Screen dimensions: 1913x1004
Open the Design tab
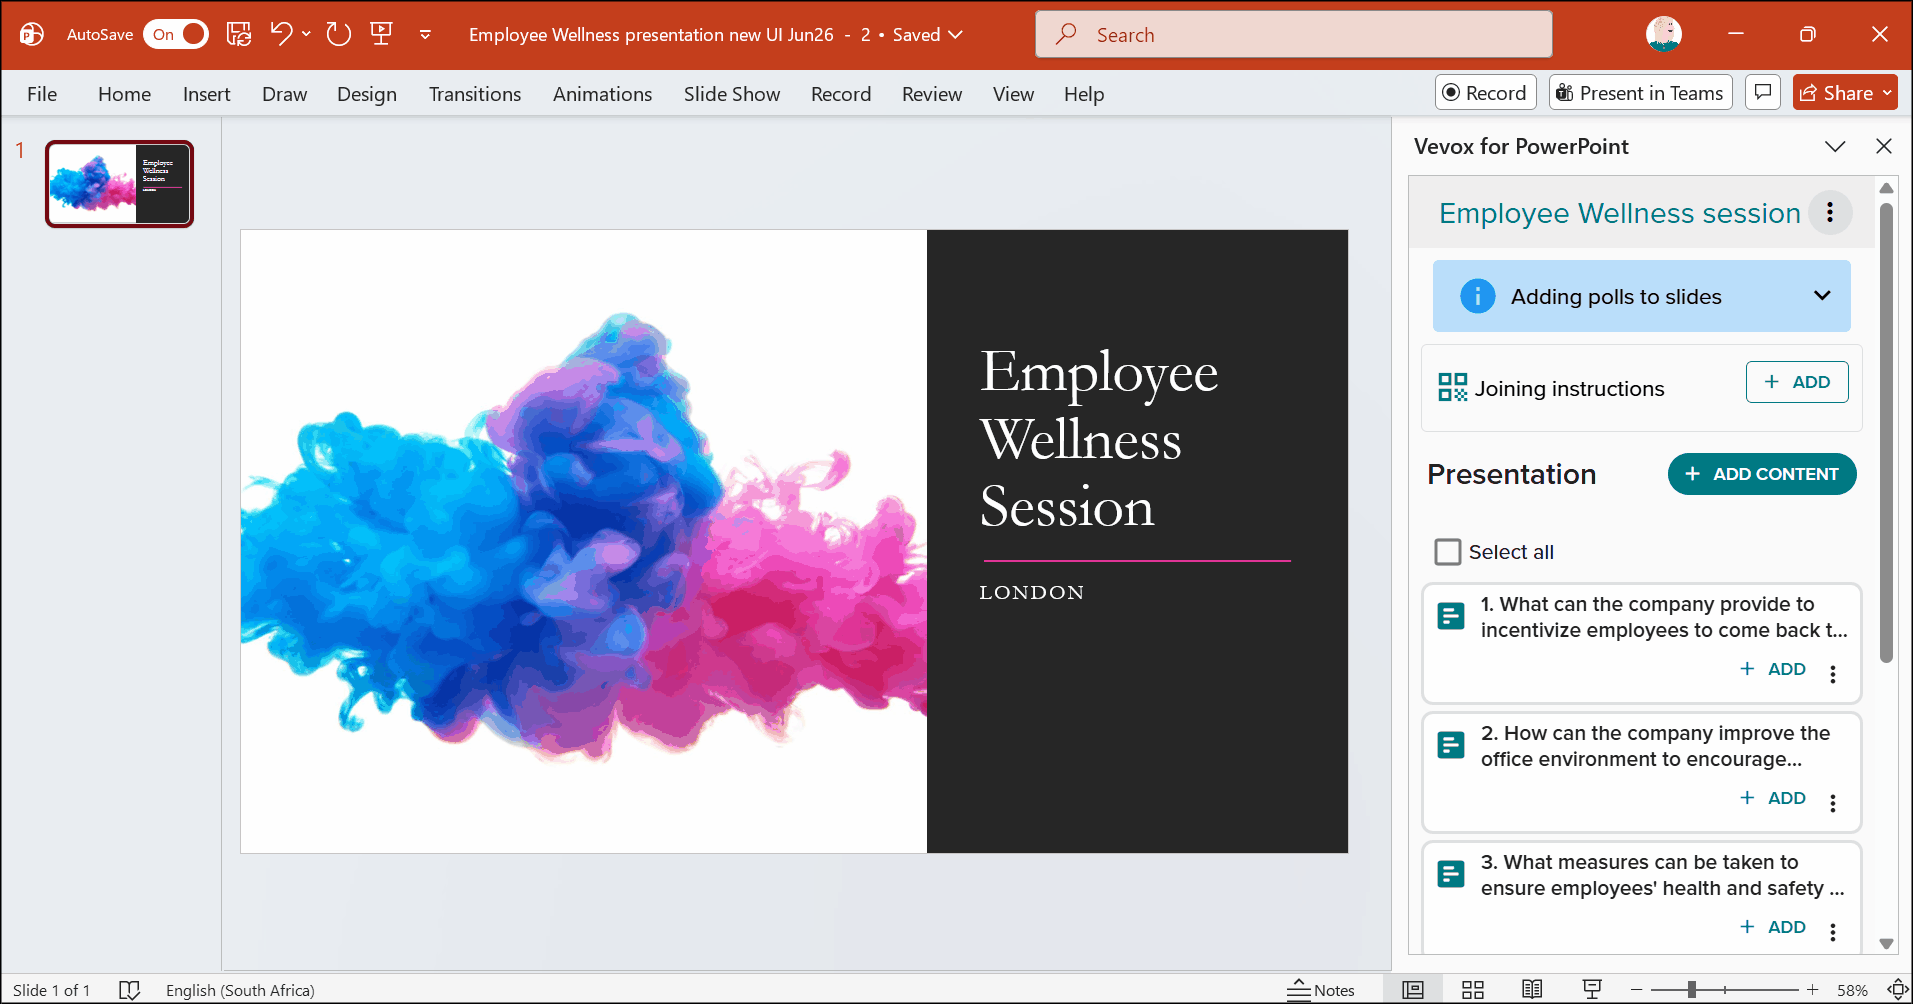(366, 94)
